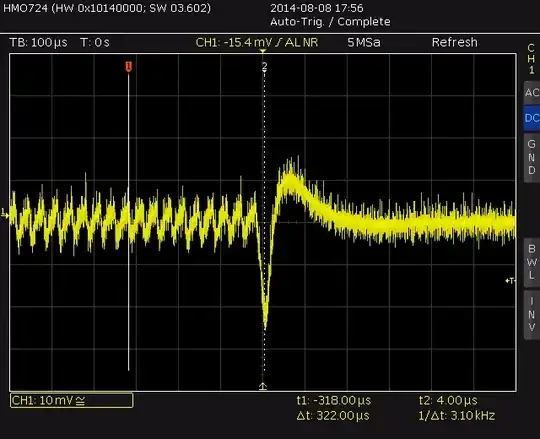Click the Auto-Trig. / Complete status text

pos(330,22)
